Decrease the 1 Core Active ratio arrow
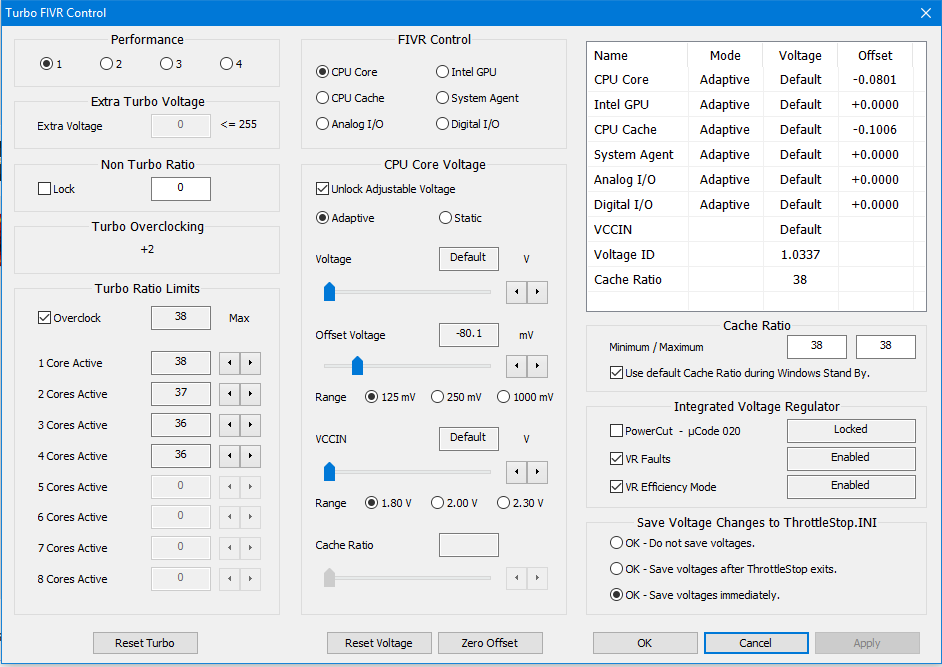 pyautogui.click(x=229, y=363)
